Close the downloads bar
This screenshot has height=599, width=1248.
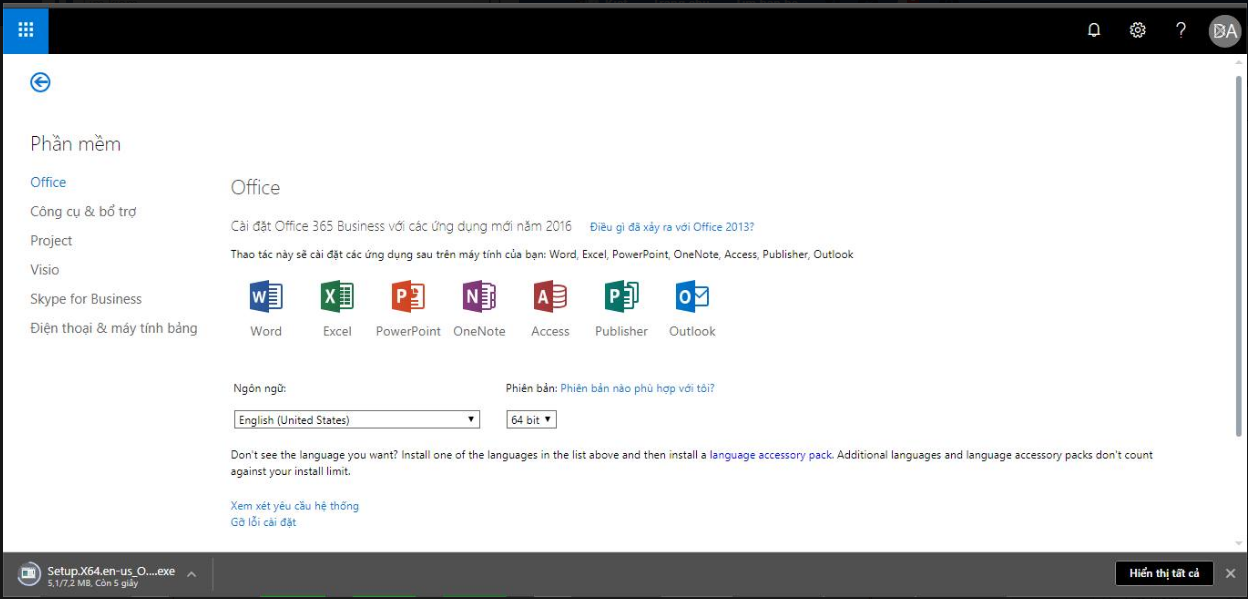[x=1231, y=573]
